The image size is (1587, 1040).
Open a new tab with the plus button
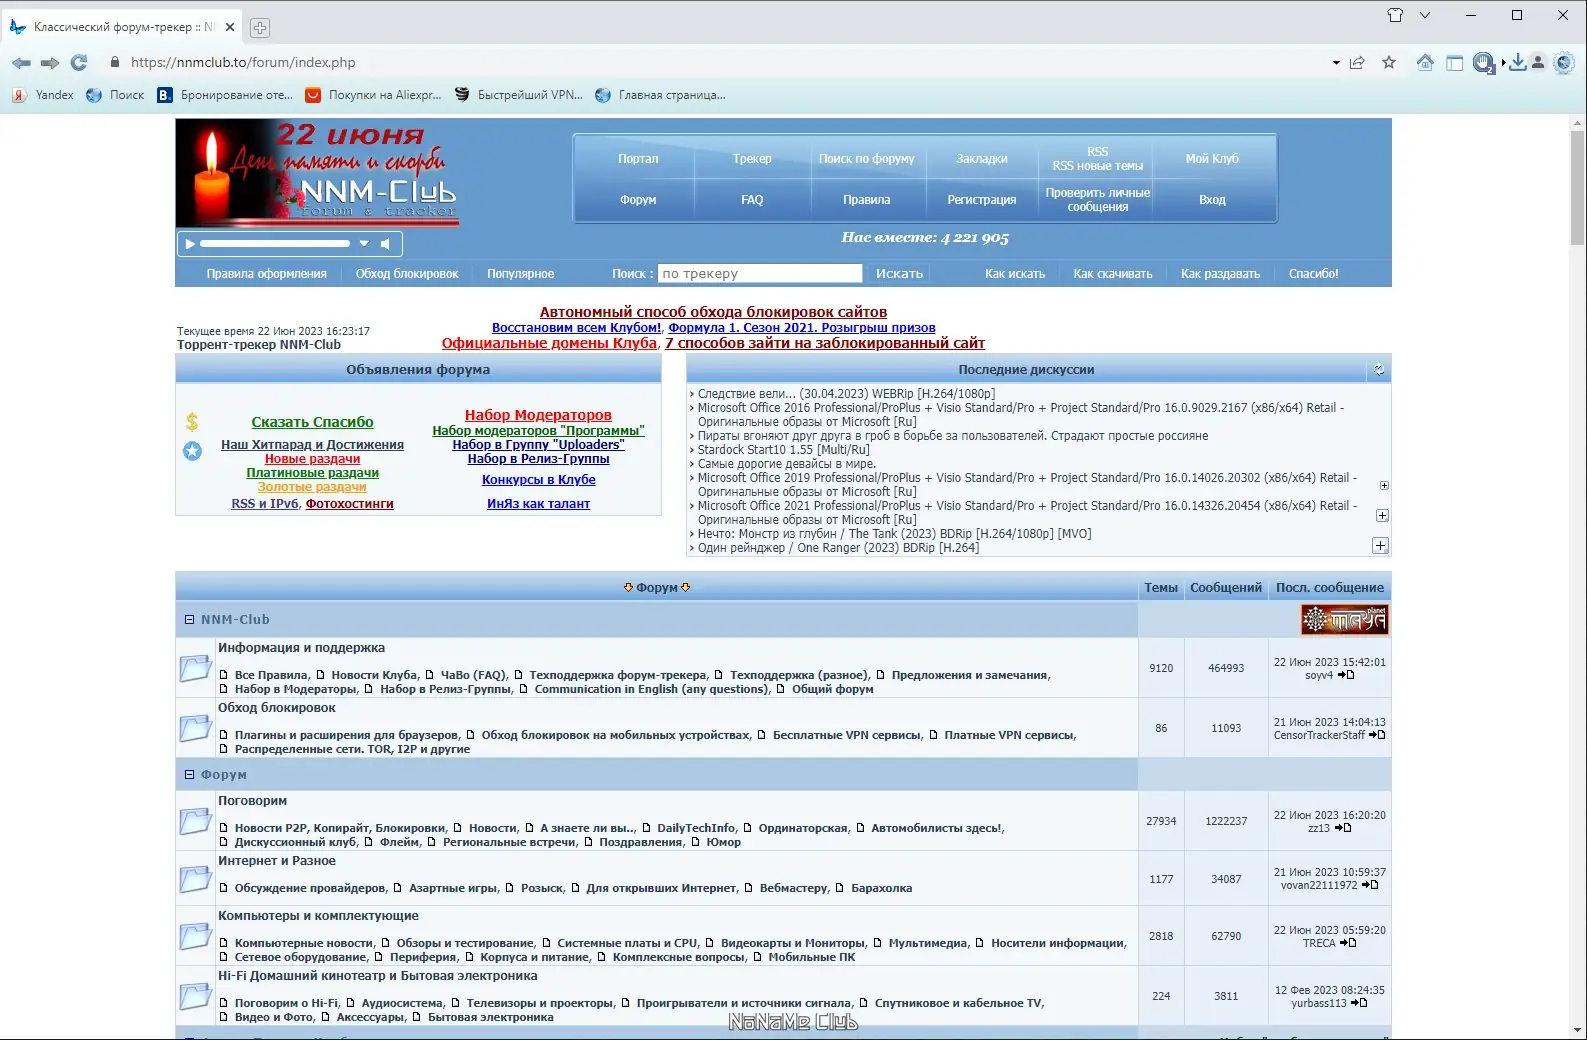click(x=259, y=28)
